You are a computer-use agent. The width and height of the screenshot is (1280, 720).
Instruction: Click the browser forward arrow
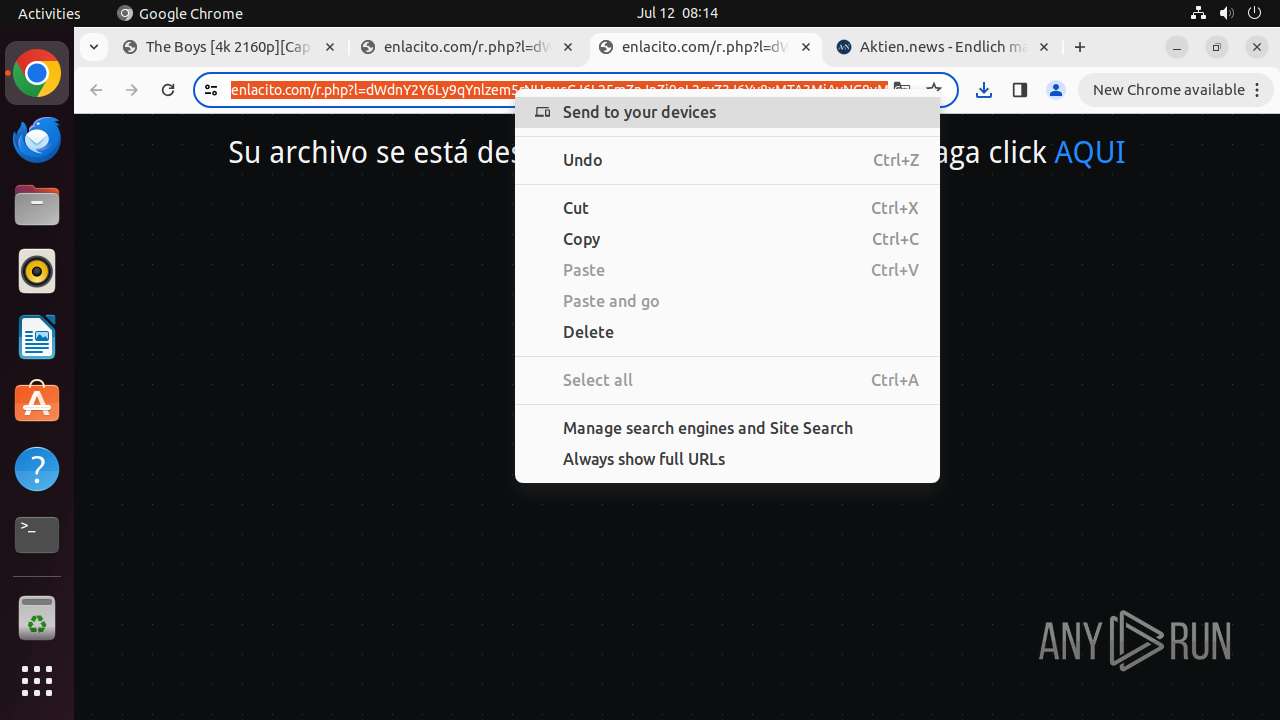(x=132, y=90)
